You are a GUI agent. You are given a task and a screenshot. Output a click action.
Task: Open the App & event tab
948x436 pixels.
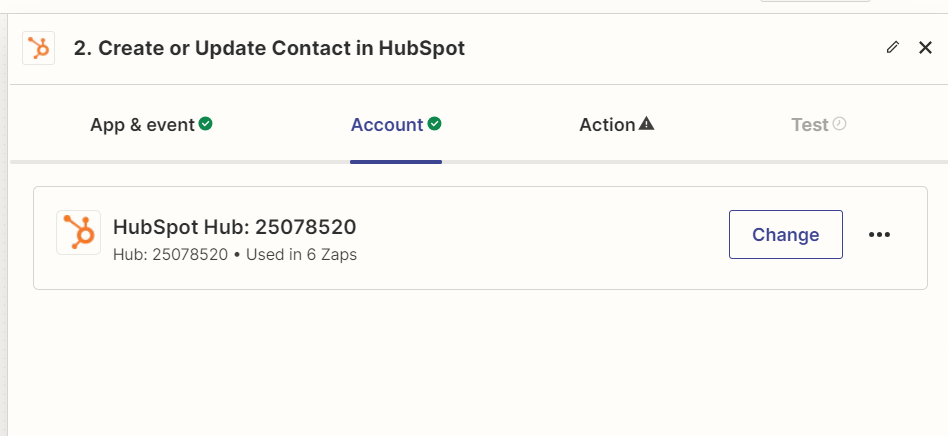pyautogui.click(x=151, y=125)
